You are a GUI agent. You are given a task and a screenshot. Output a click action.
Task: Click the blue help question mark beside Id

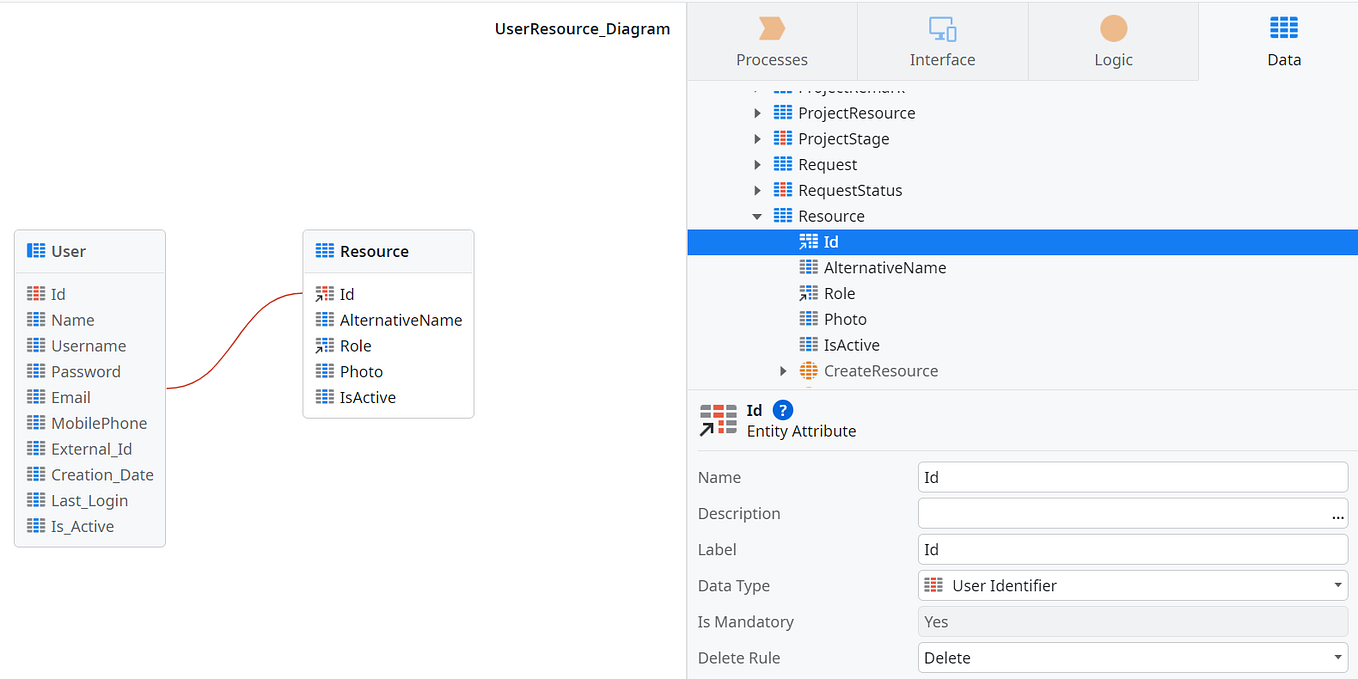tap(782, 409)
